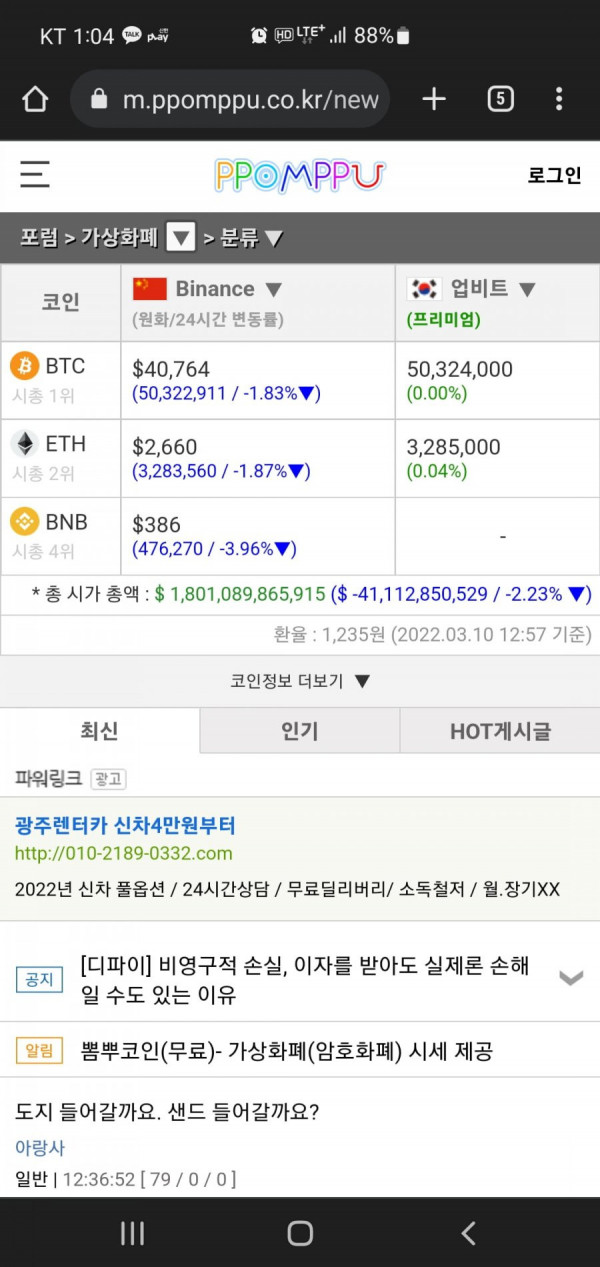Tap the Ethereum ETH coin icon
This screenshot has height=1267, width=600.
pyautogui.click(x=25, y=443)
